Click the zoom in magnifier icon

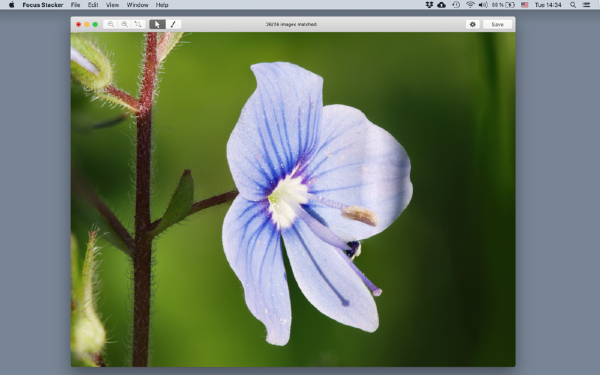coord(124,24)
